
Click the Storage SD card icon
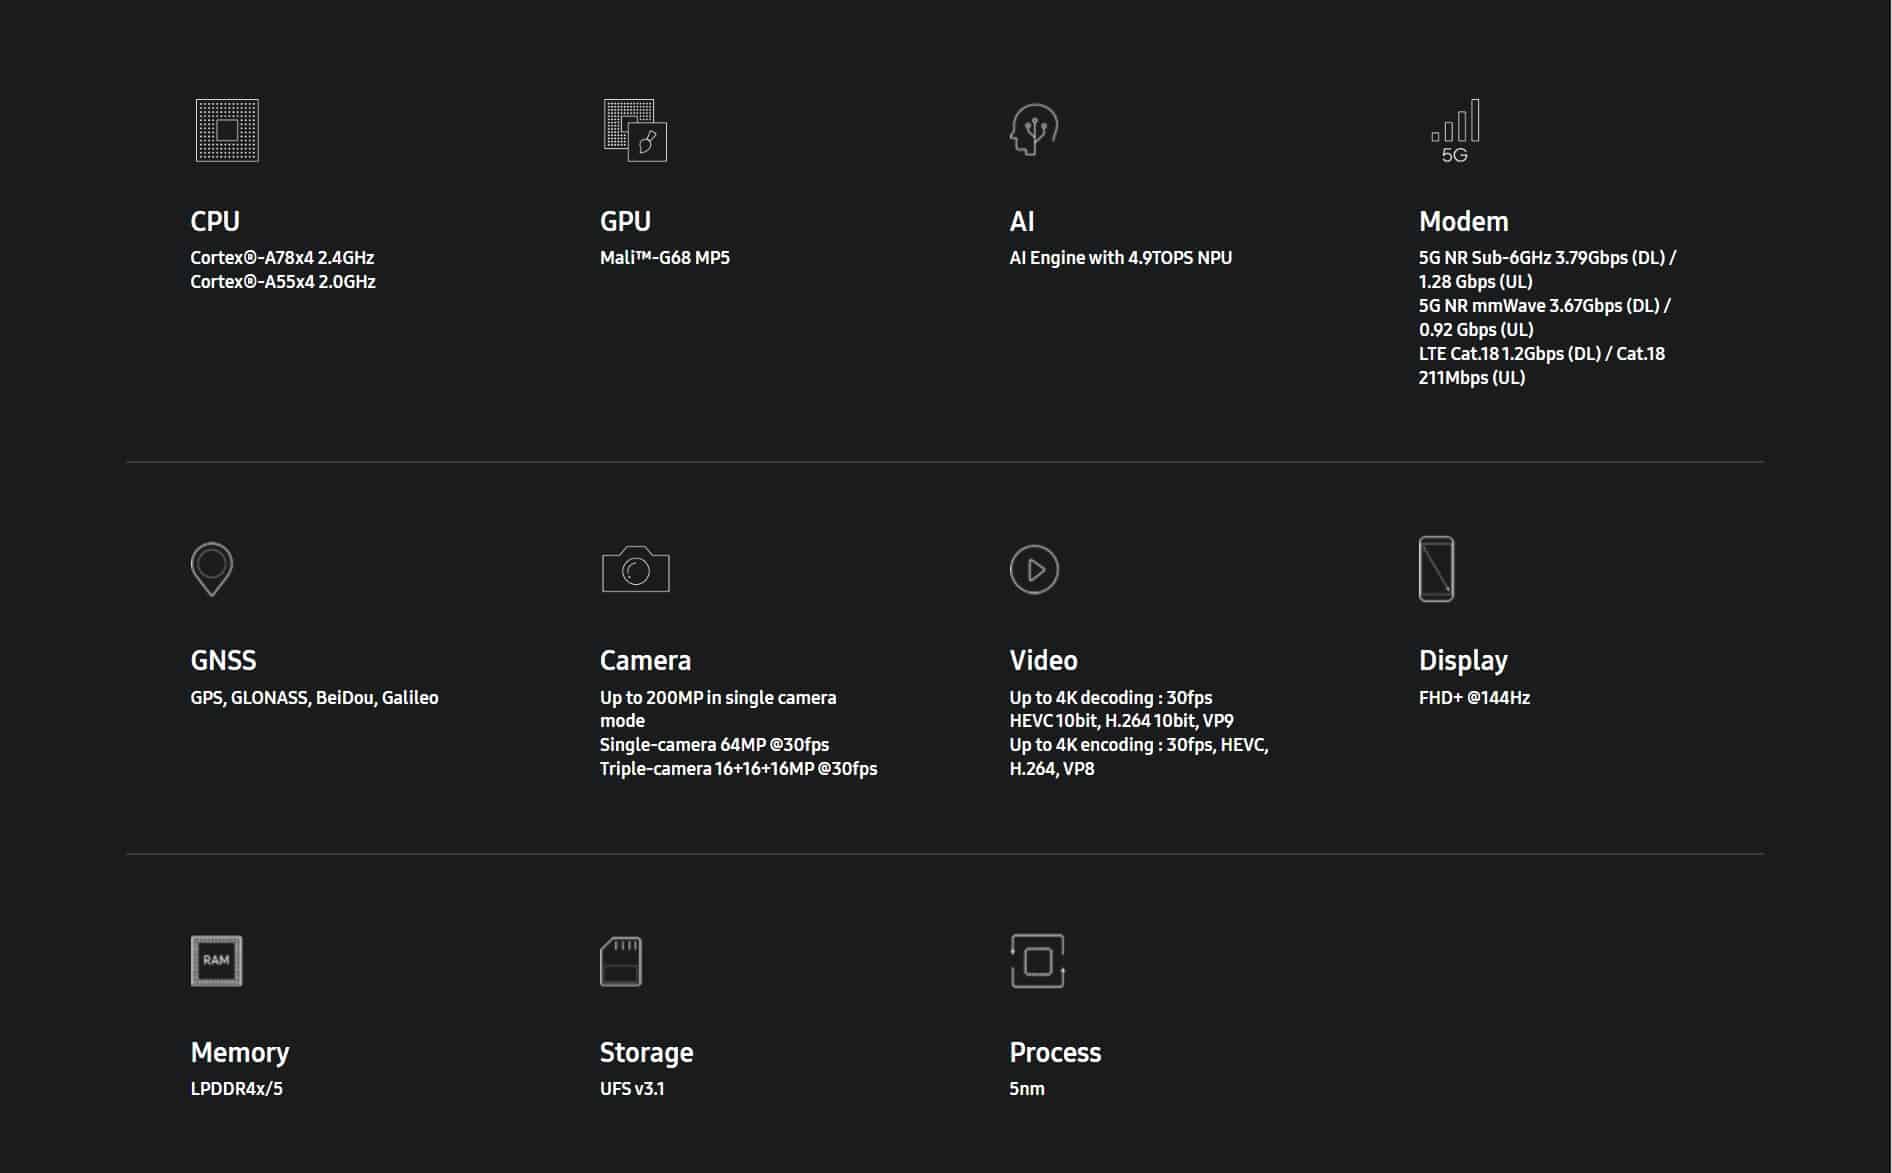click(621, 961)
